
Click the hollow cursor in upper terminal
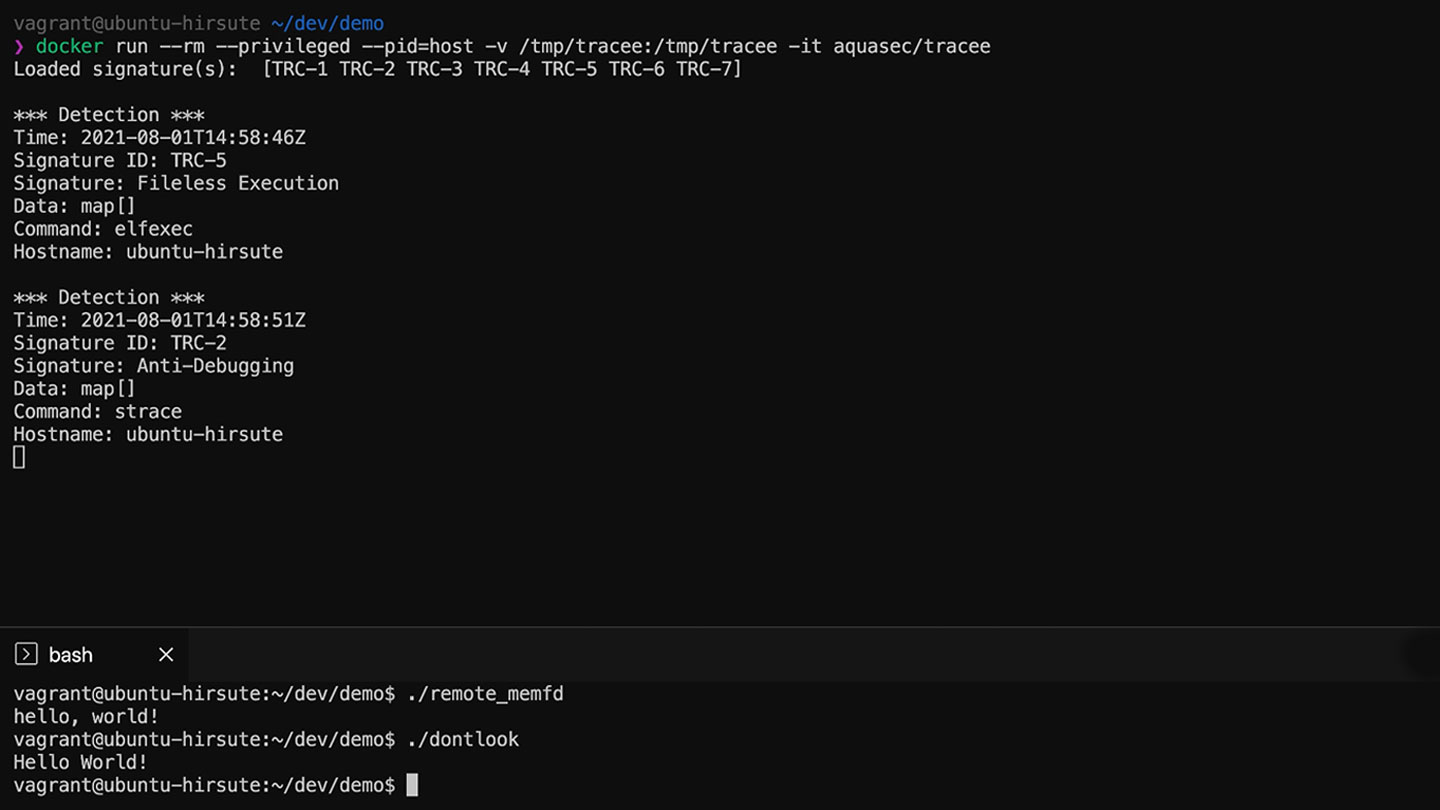point(19,457)
